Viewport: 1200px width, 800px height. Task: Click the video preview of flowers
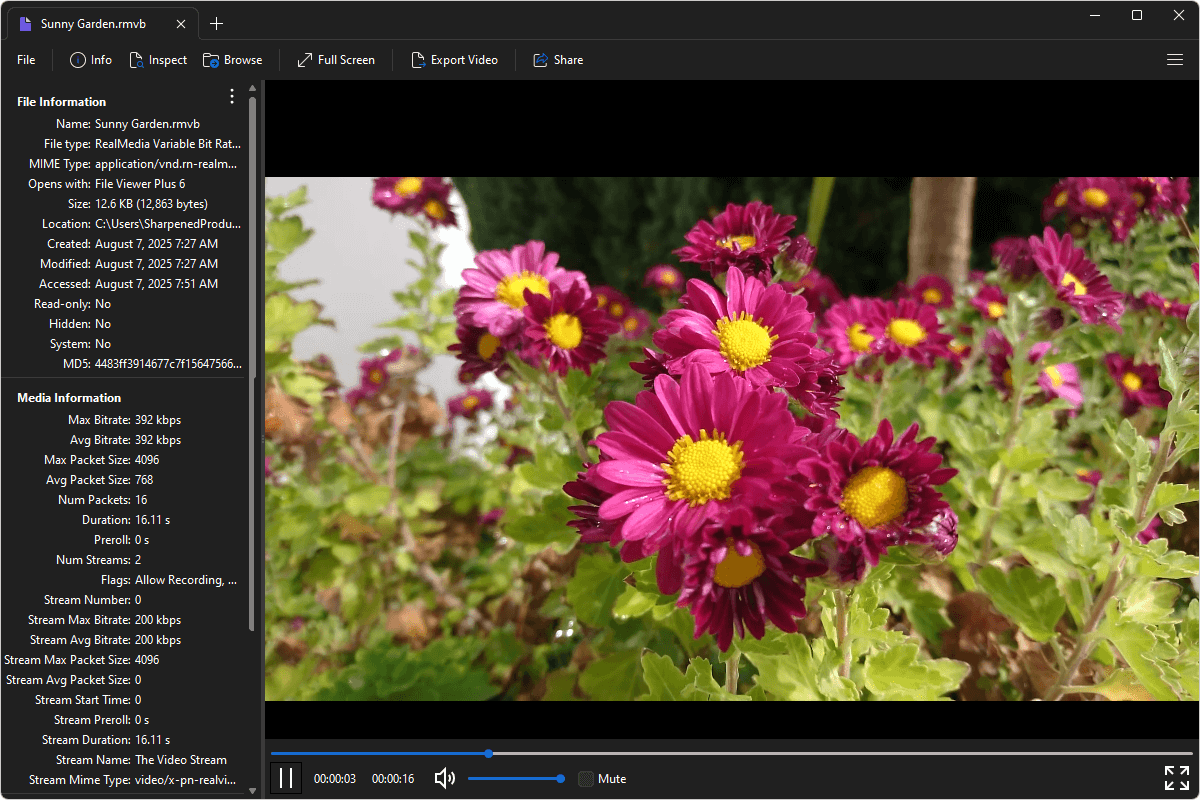point(732,439)
